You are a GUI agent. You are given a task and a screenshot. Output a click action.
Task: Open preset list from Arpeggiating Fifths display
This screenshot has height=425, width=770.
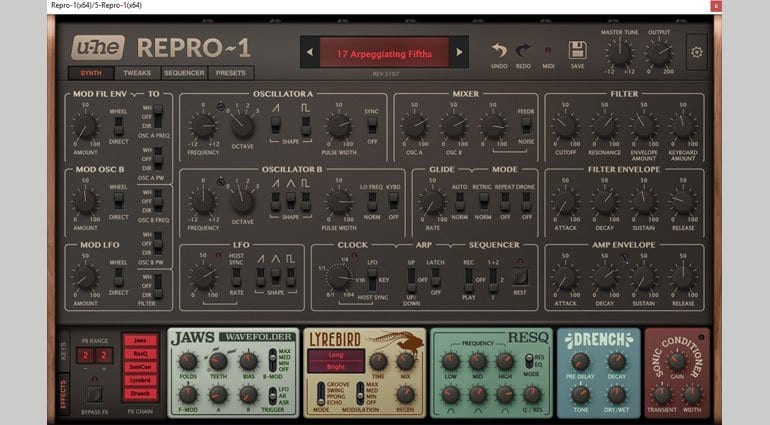click(384, 53)
